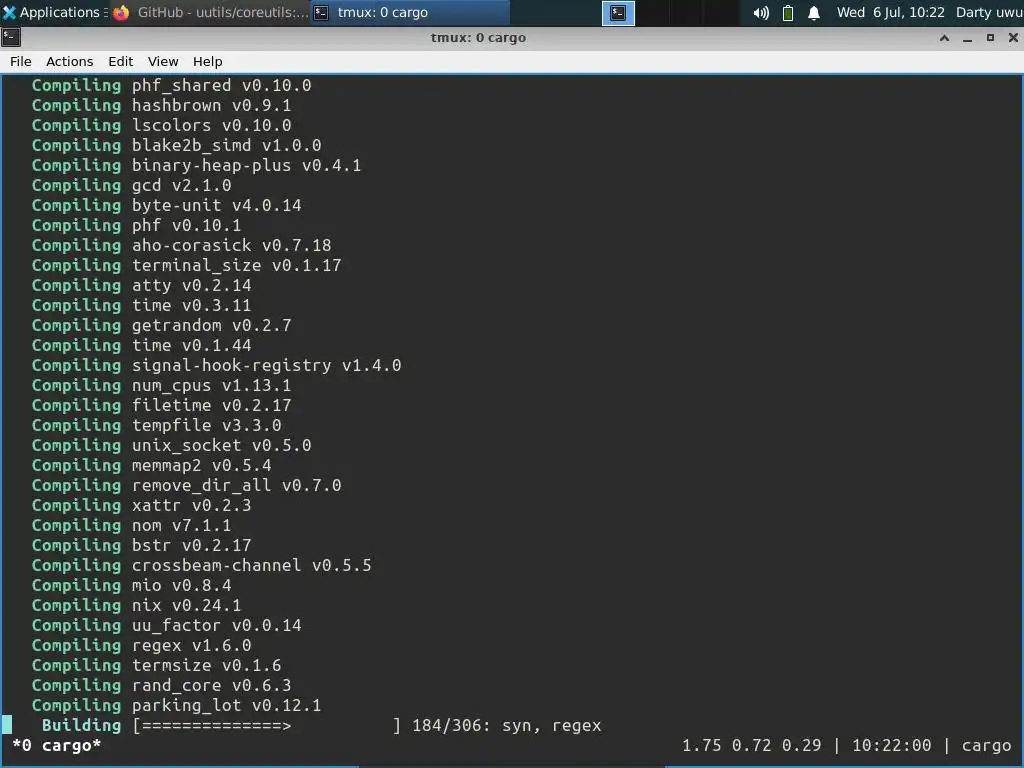This screenshot has height=768, width=1024.
Task: Click the getrandom v0.2.7 line
Action: [161, 325]
